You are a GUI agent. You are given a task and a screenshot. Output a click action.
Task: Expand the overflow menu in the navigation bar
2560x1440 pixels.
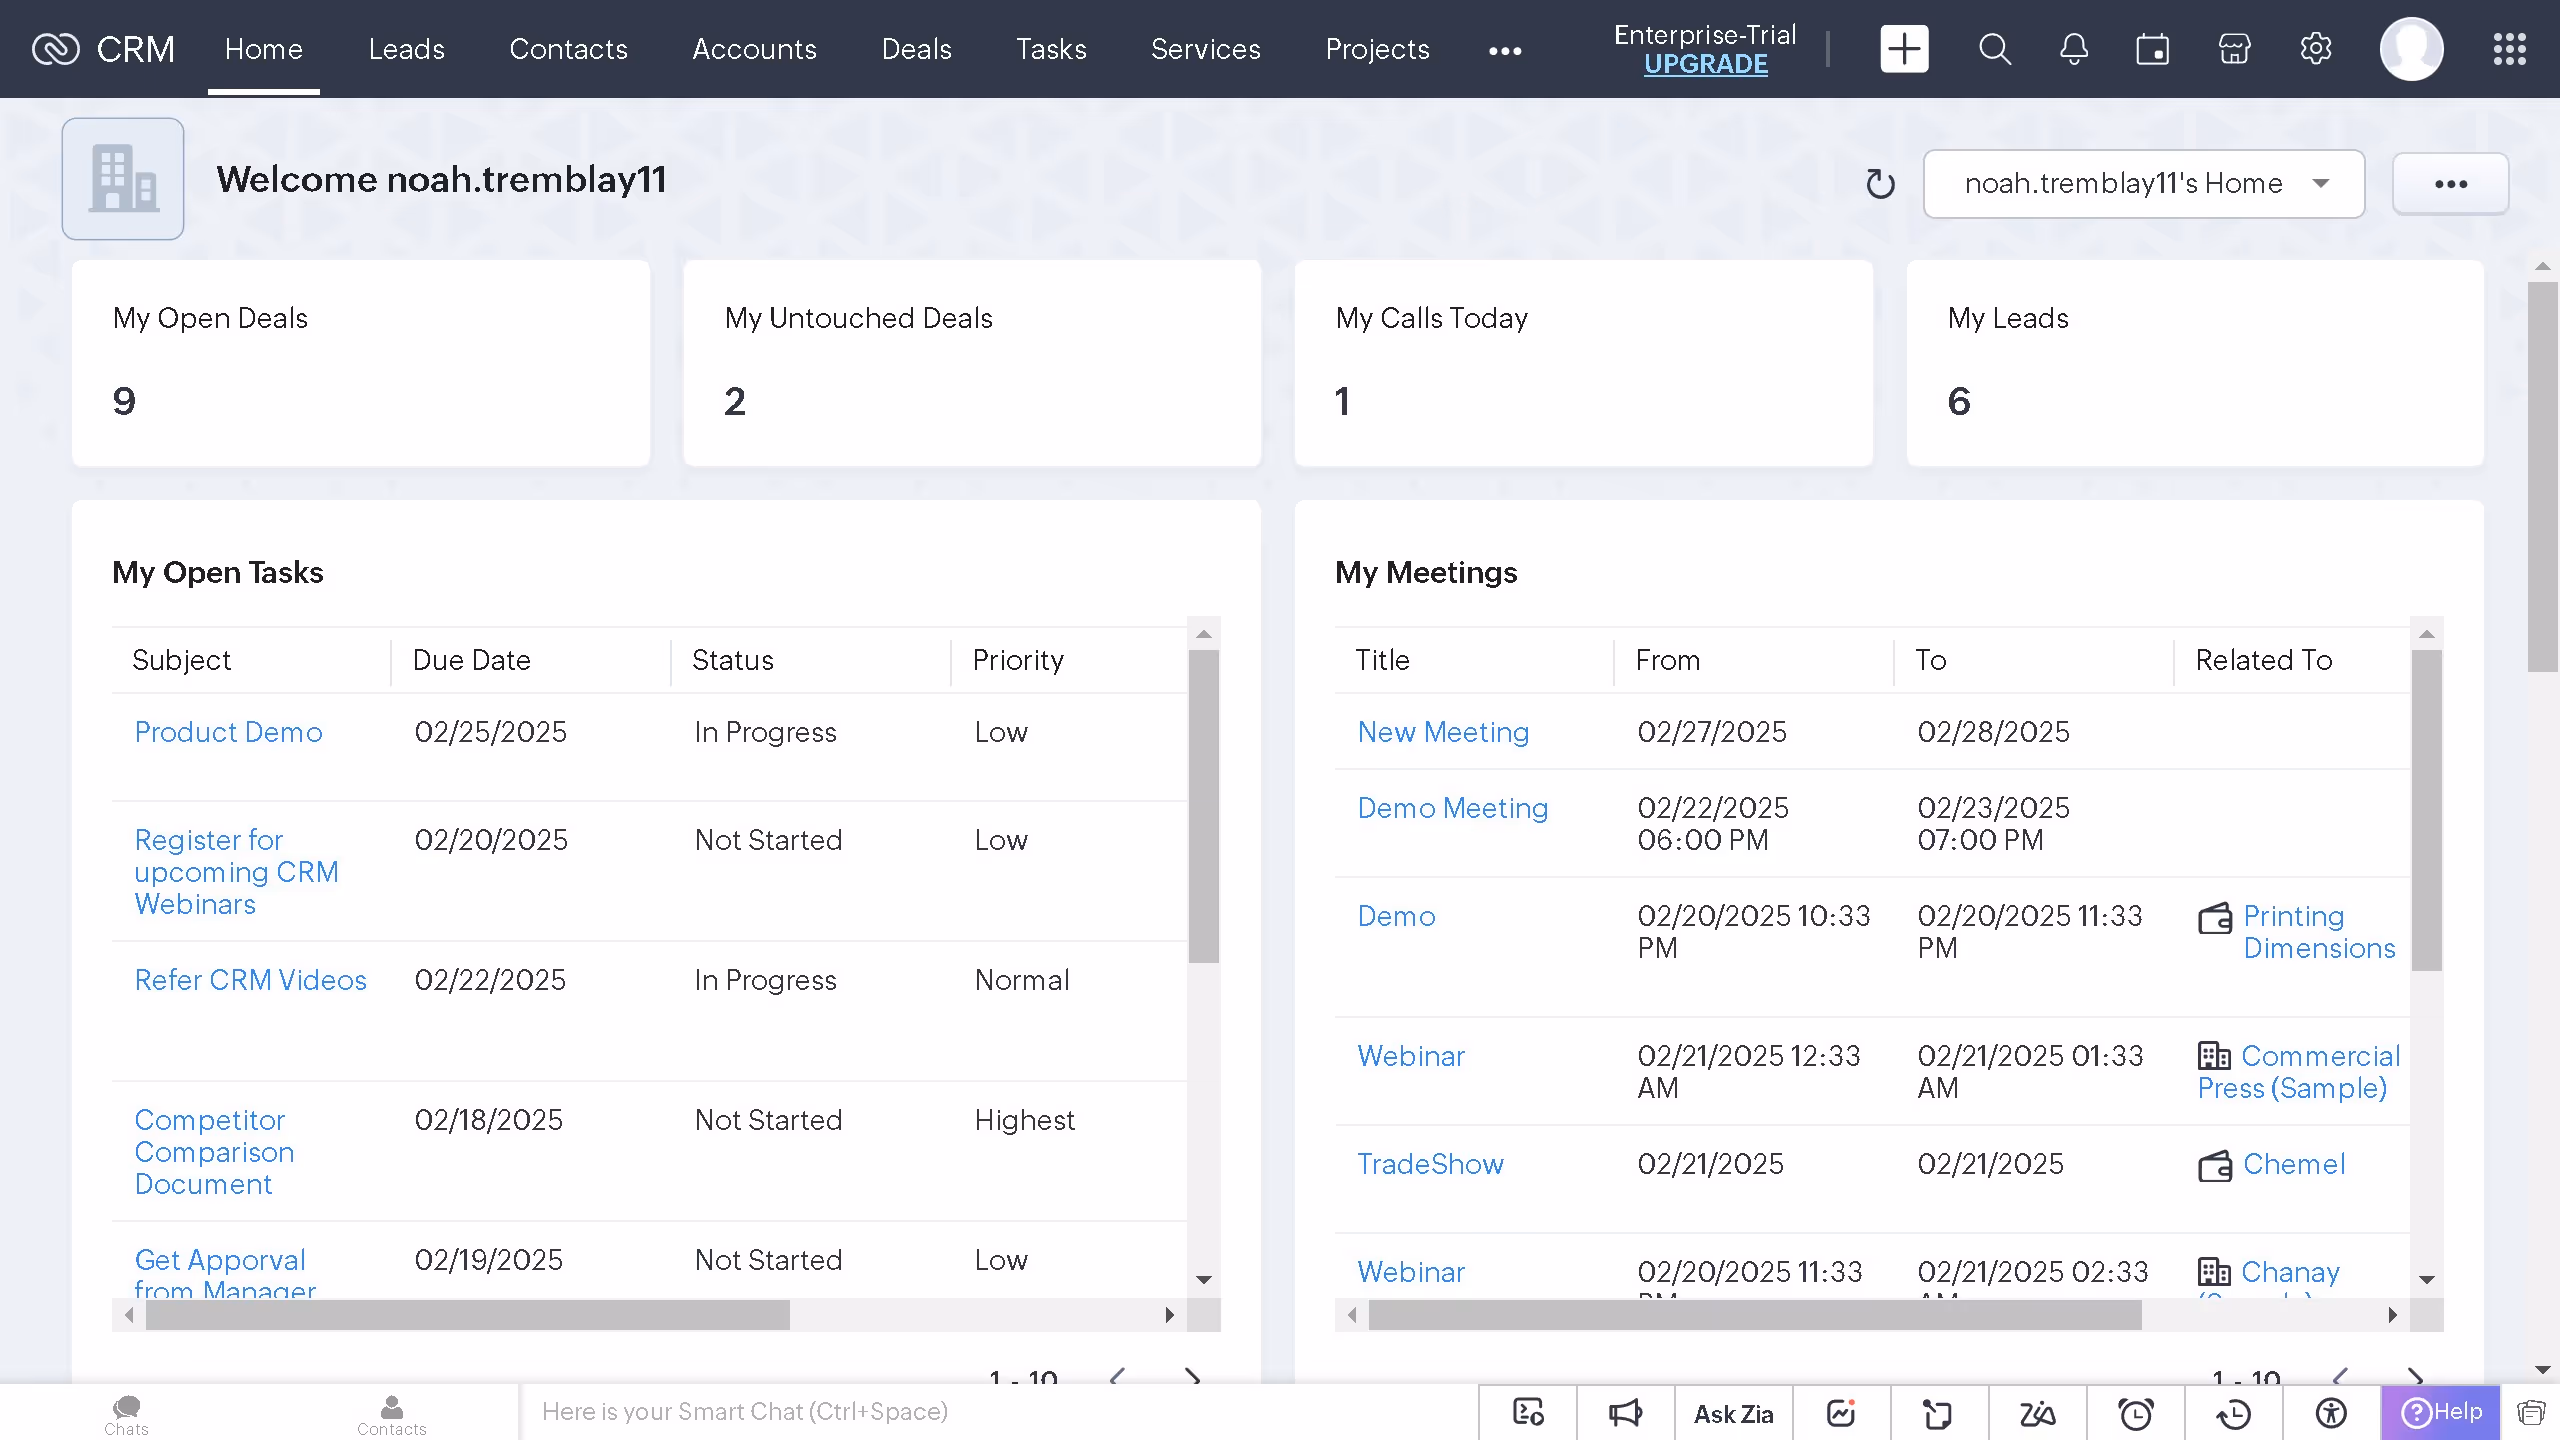coord(1505,49)
